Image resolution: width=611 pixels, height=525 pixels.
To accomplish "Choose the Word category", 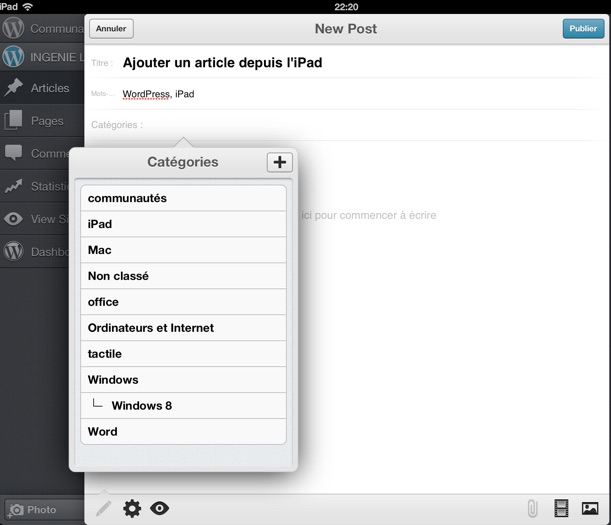I will click(183, 431).
